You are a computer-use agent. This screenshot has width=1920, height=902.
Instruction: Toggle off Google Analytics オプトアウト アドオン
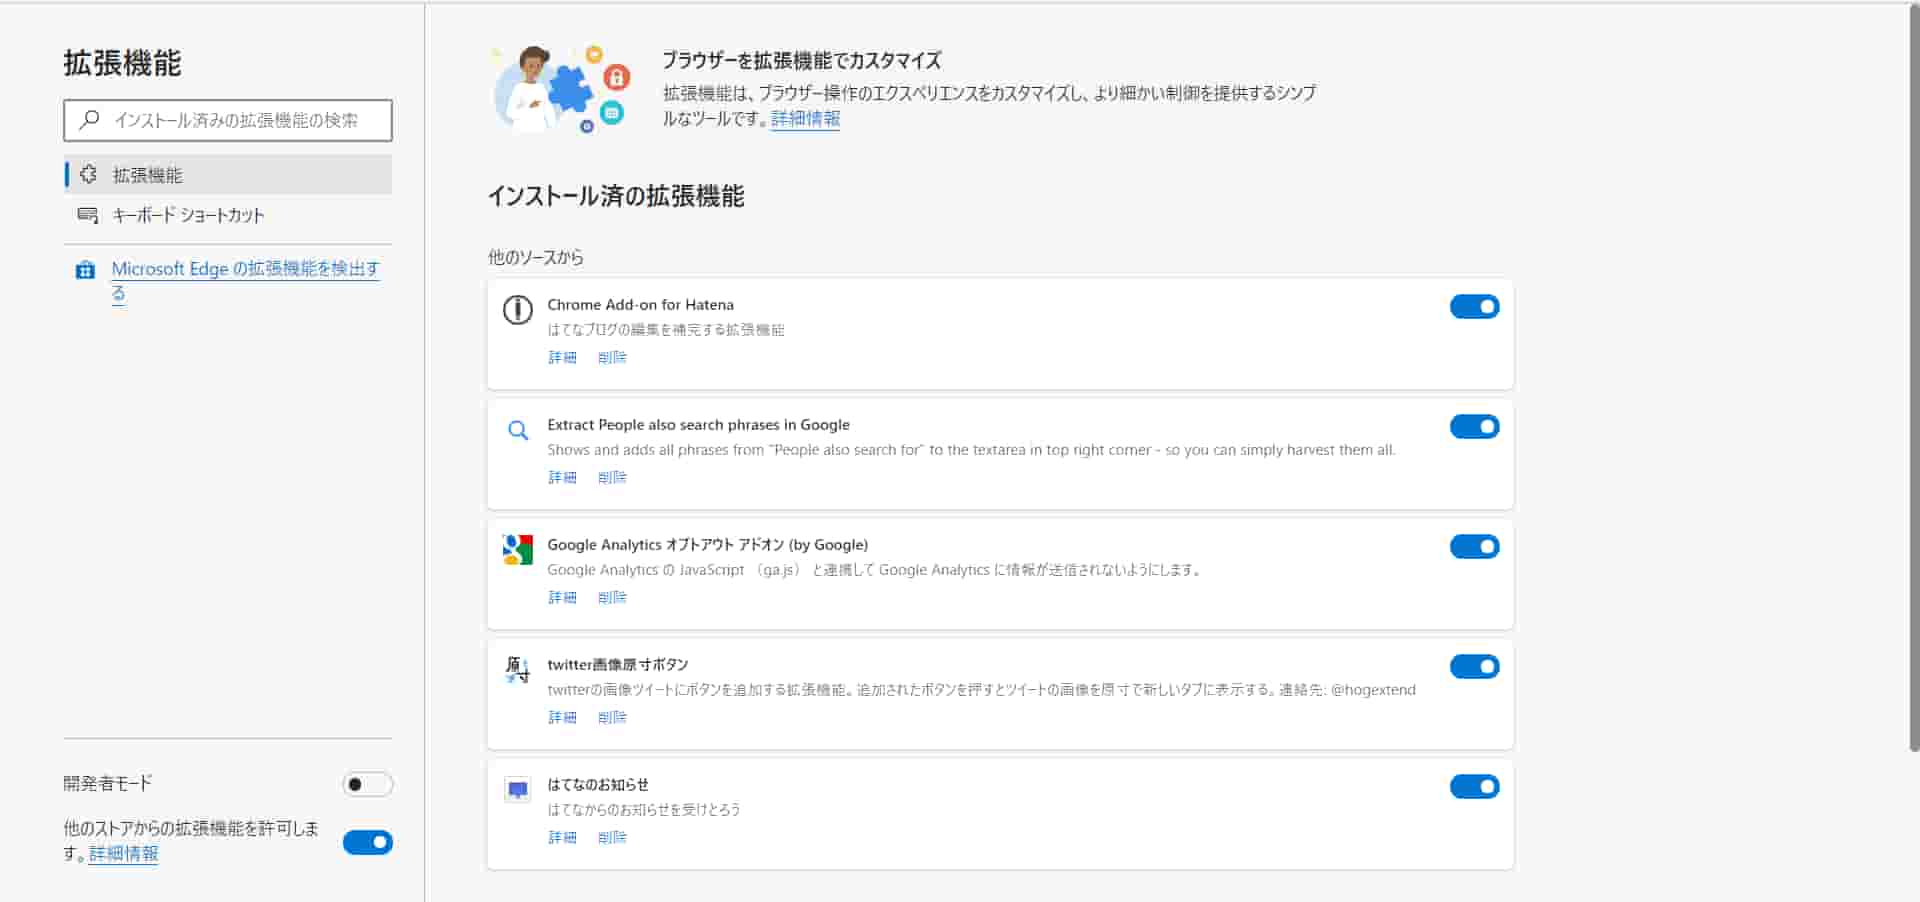(1474, 546)
